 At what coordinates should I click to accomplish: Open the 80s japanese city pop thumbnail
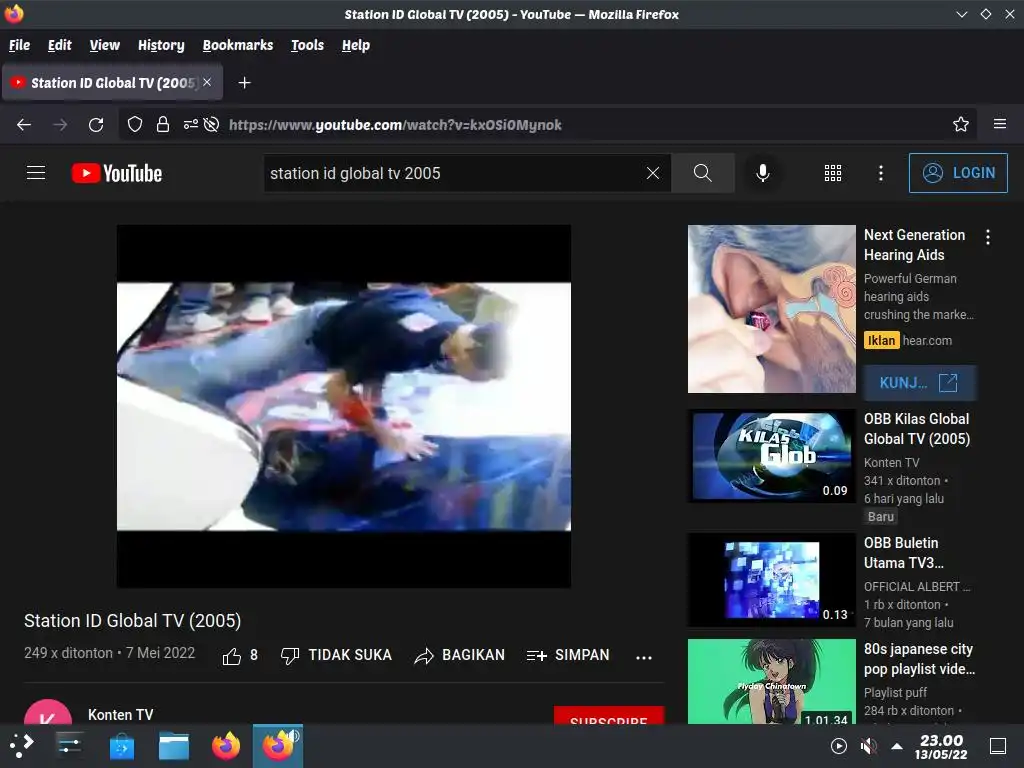coord(771,681)
